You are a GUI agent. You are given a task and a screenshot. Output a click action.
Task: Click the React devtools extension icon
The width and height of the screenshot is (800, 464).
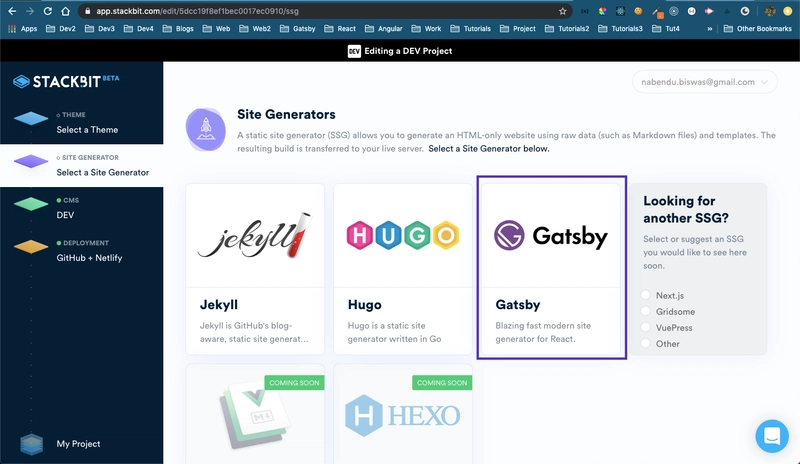point(620,11)
